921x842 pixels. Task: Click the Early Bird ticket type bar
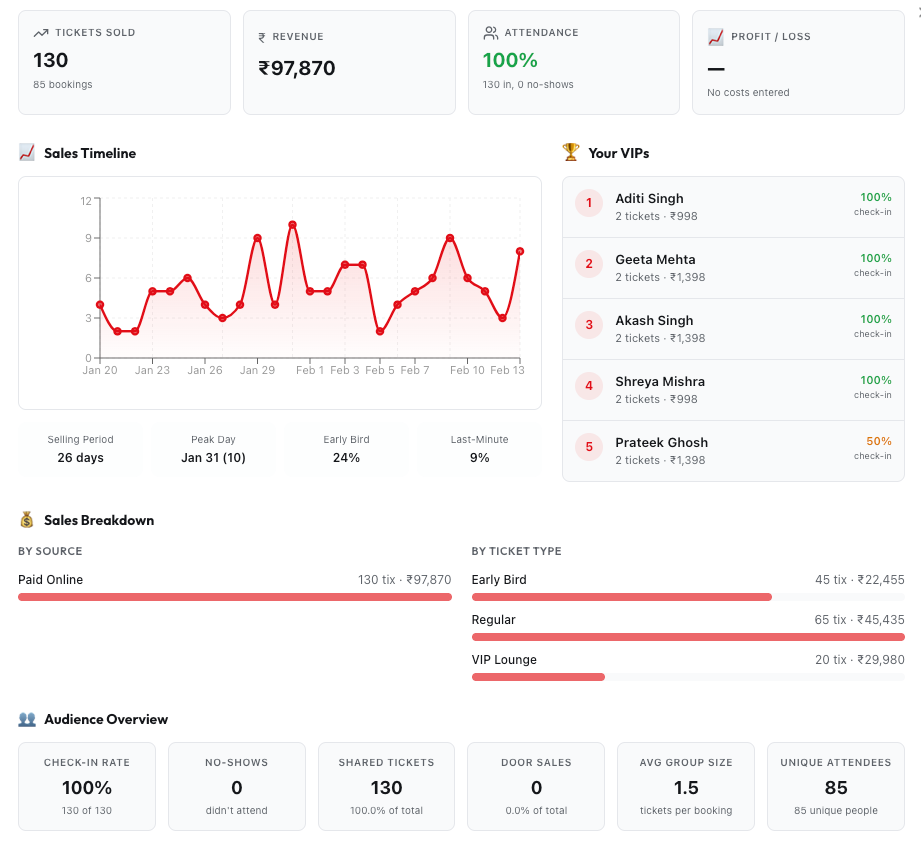[621, 597]
